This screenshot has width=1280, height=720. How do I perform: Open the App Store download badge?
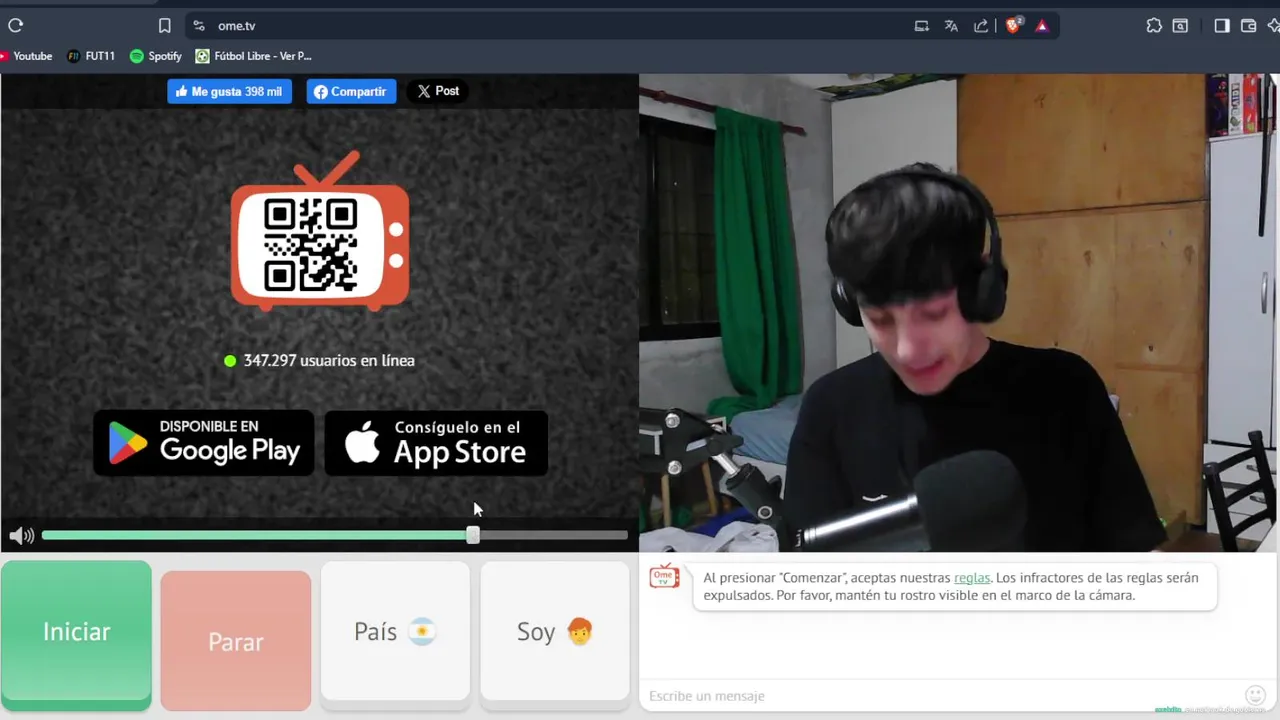(x=436, y=442)
